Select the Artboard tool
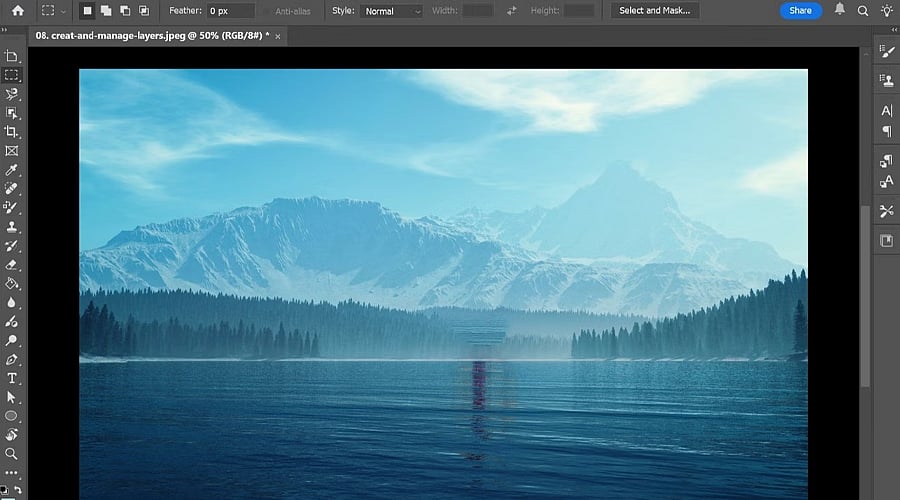The height and width of the screenshot is (500, 900). coord(11,56)
